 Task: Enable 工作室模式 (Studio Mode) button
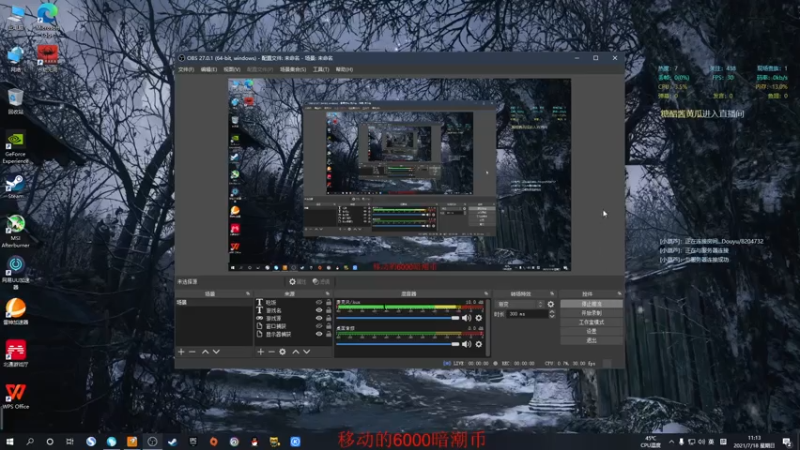591,322
